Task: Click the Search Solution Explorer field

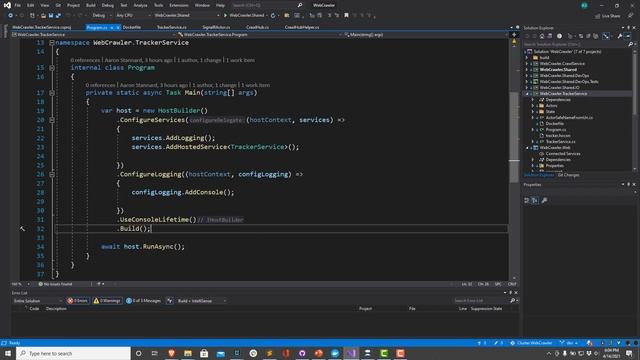Action: (576, 44)
